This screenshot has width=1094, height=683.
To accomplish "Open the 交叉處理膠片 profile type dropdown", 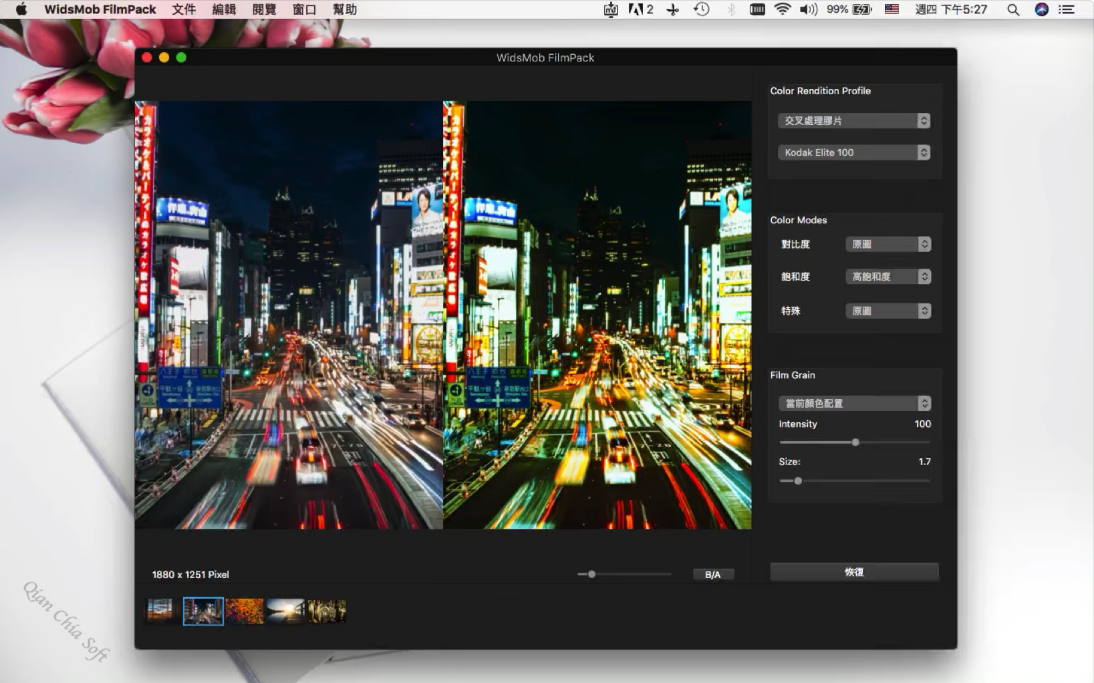I will point(854,121).
